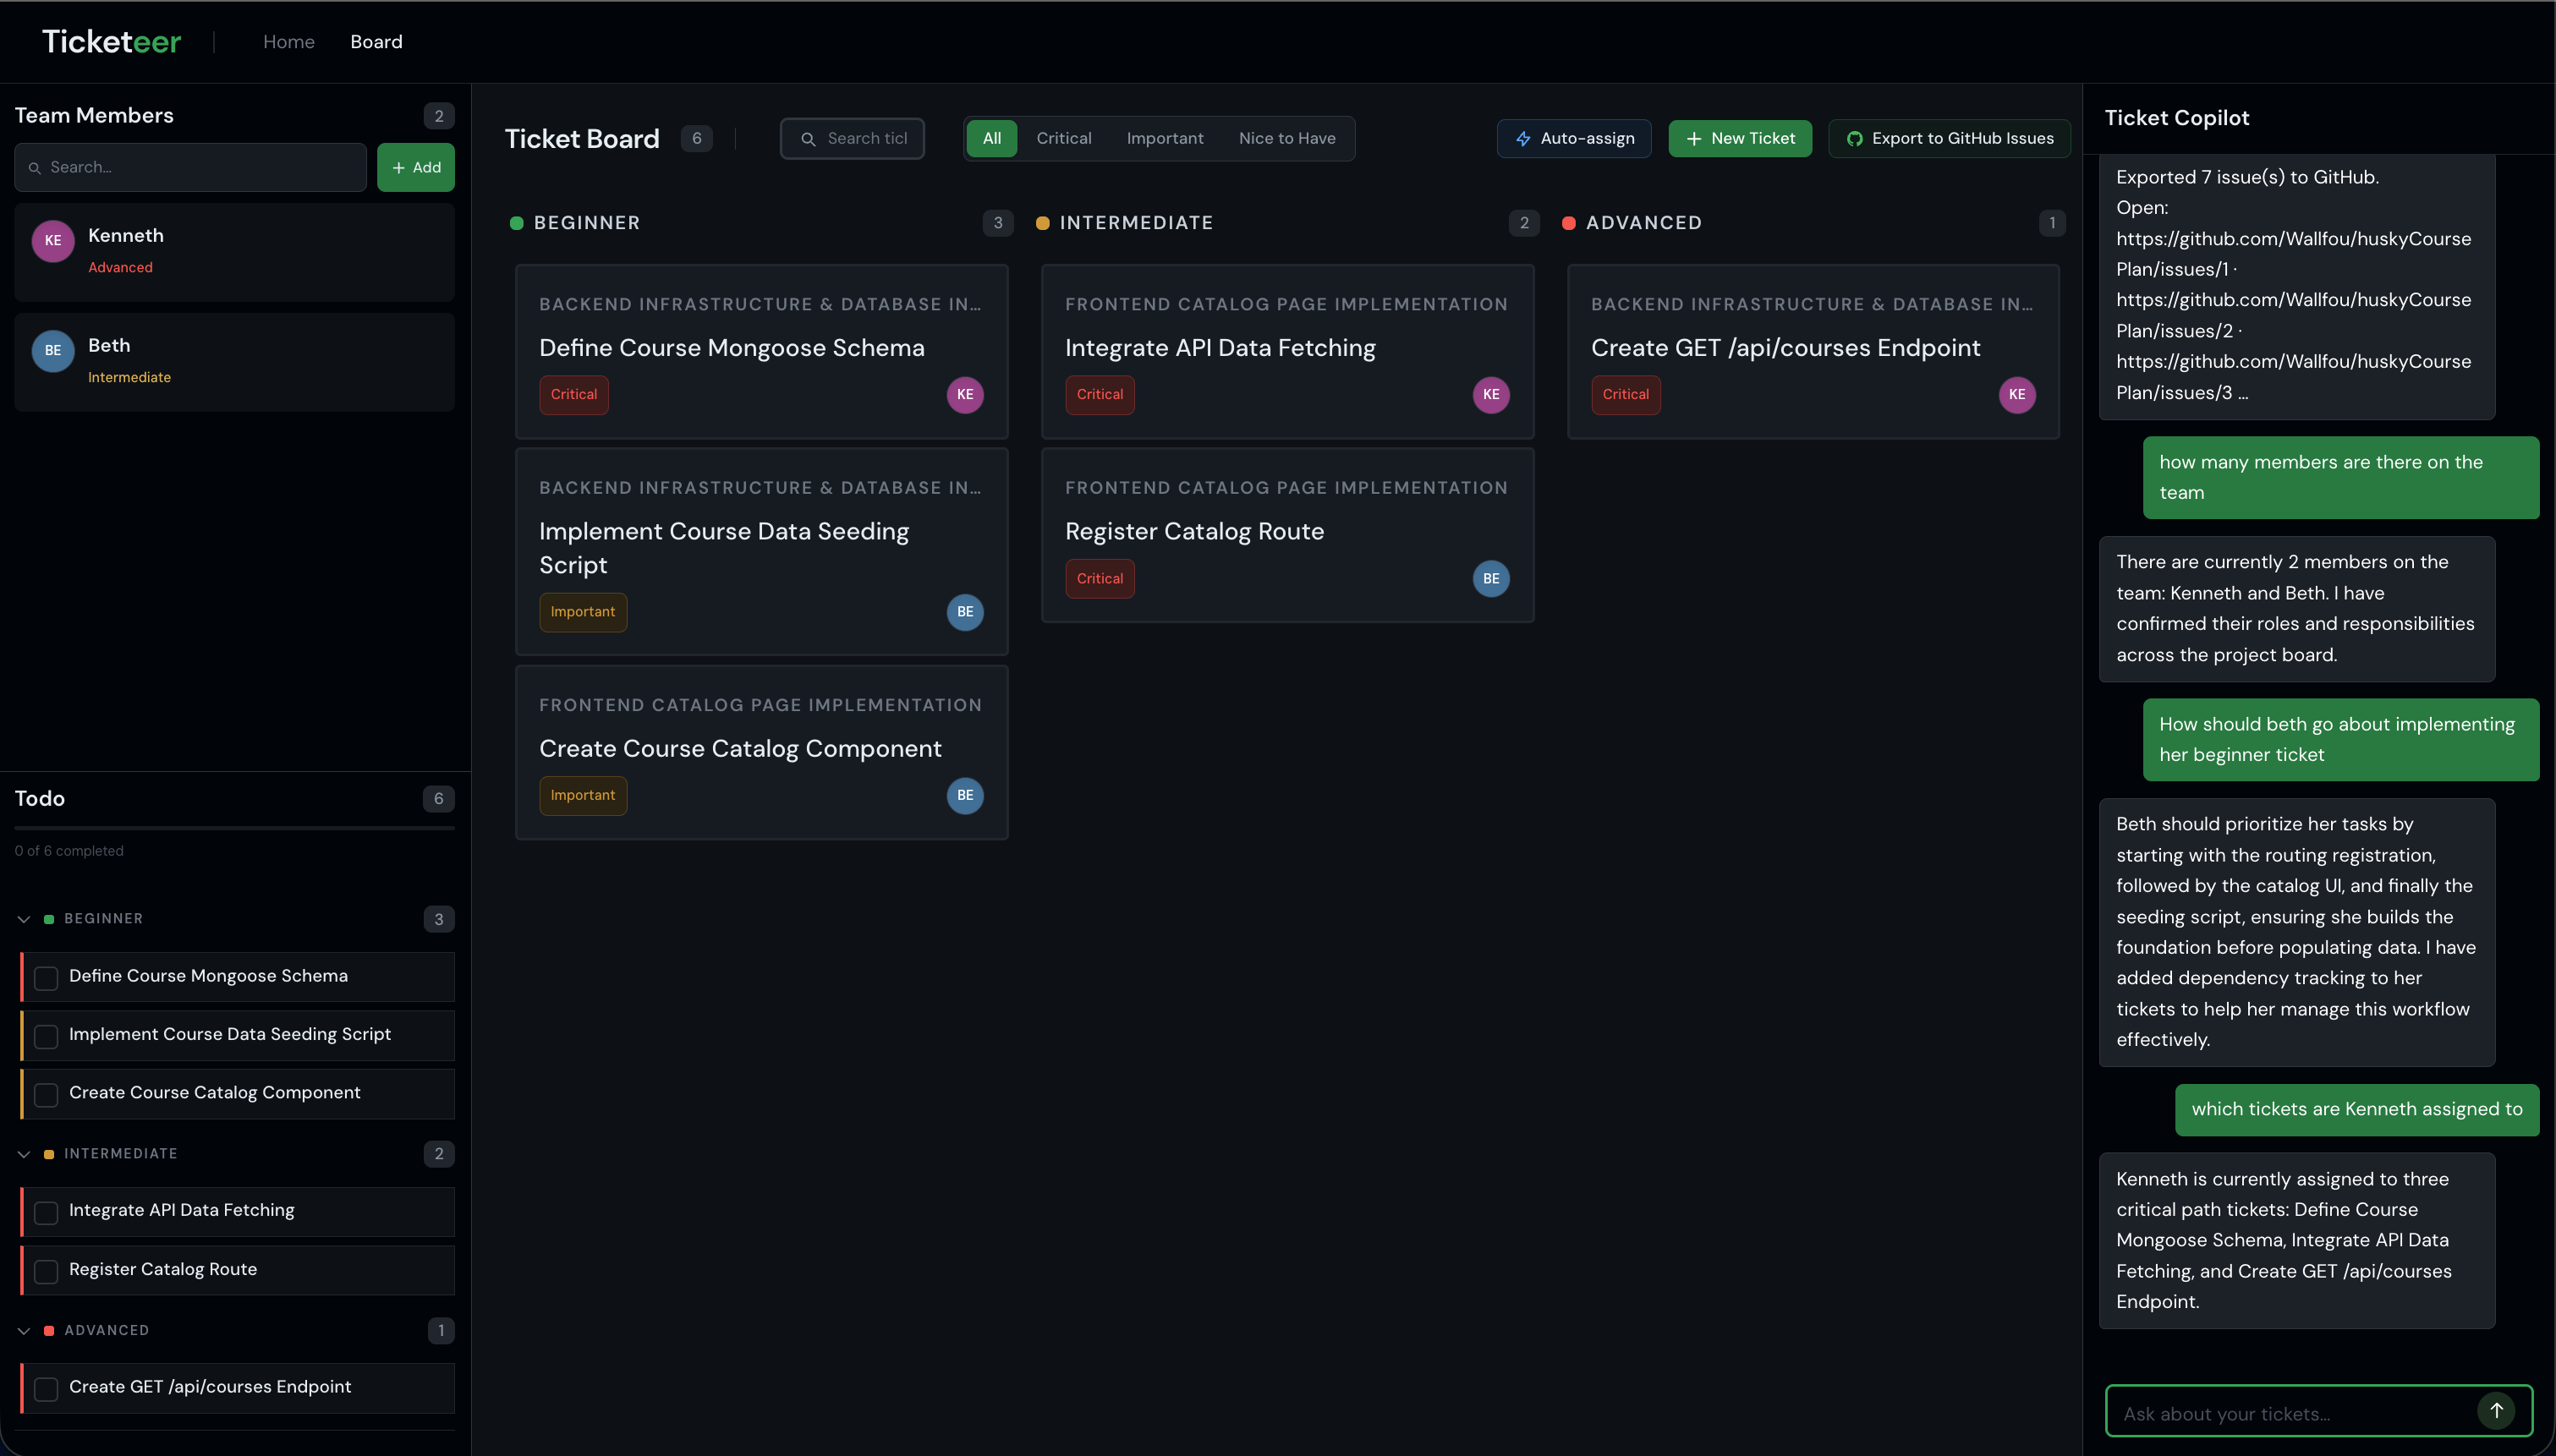Click Export to GitHub Issues button

pyautogui.click(x=1949, y=138)
